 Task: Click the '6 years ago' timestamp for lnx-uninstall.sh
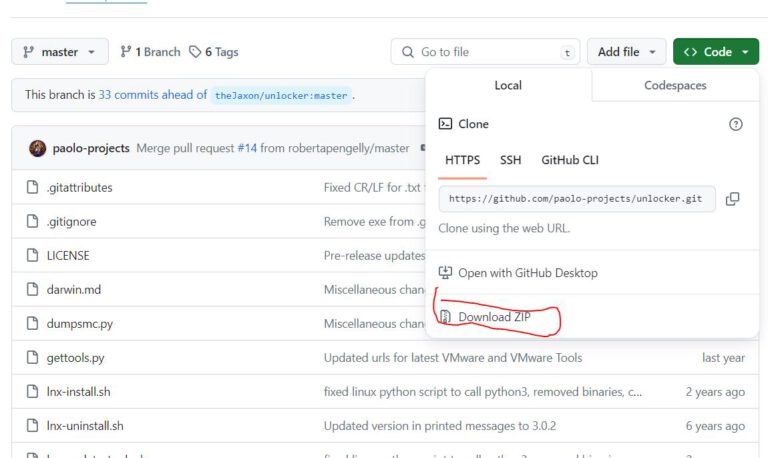715,426
